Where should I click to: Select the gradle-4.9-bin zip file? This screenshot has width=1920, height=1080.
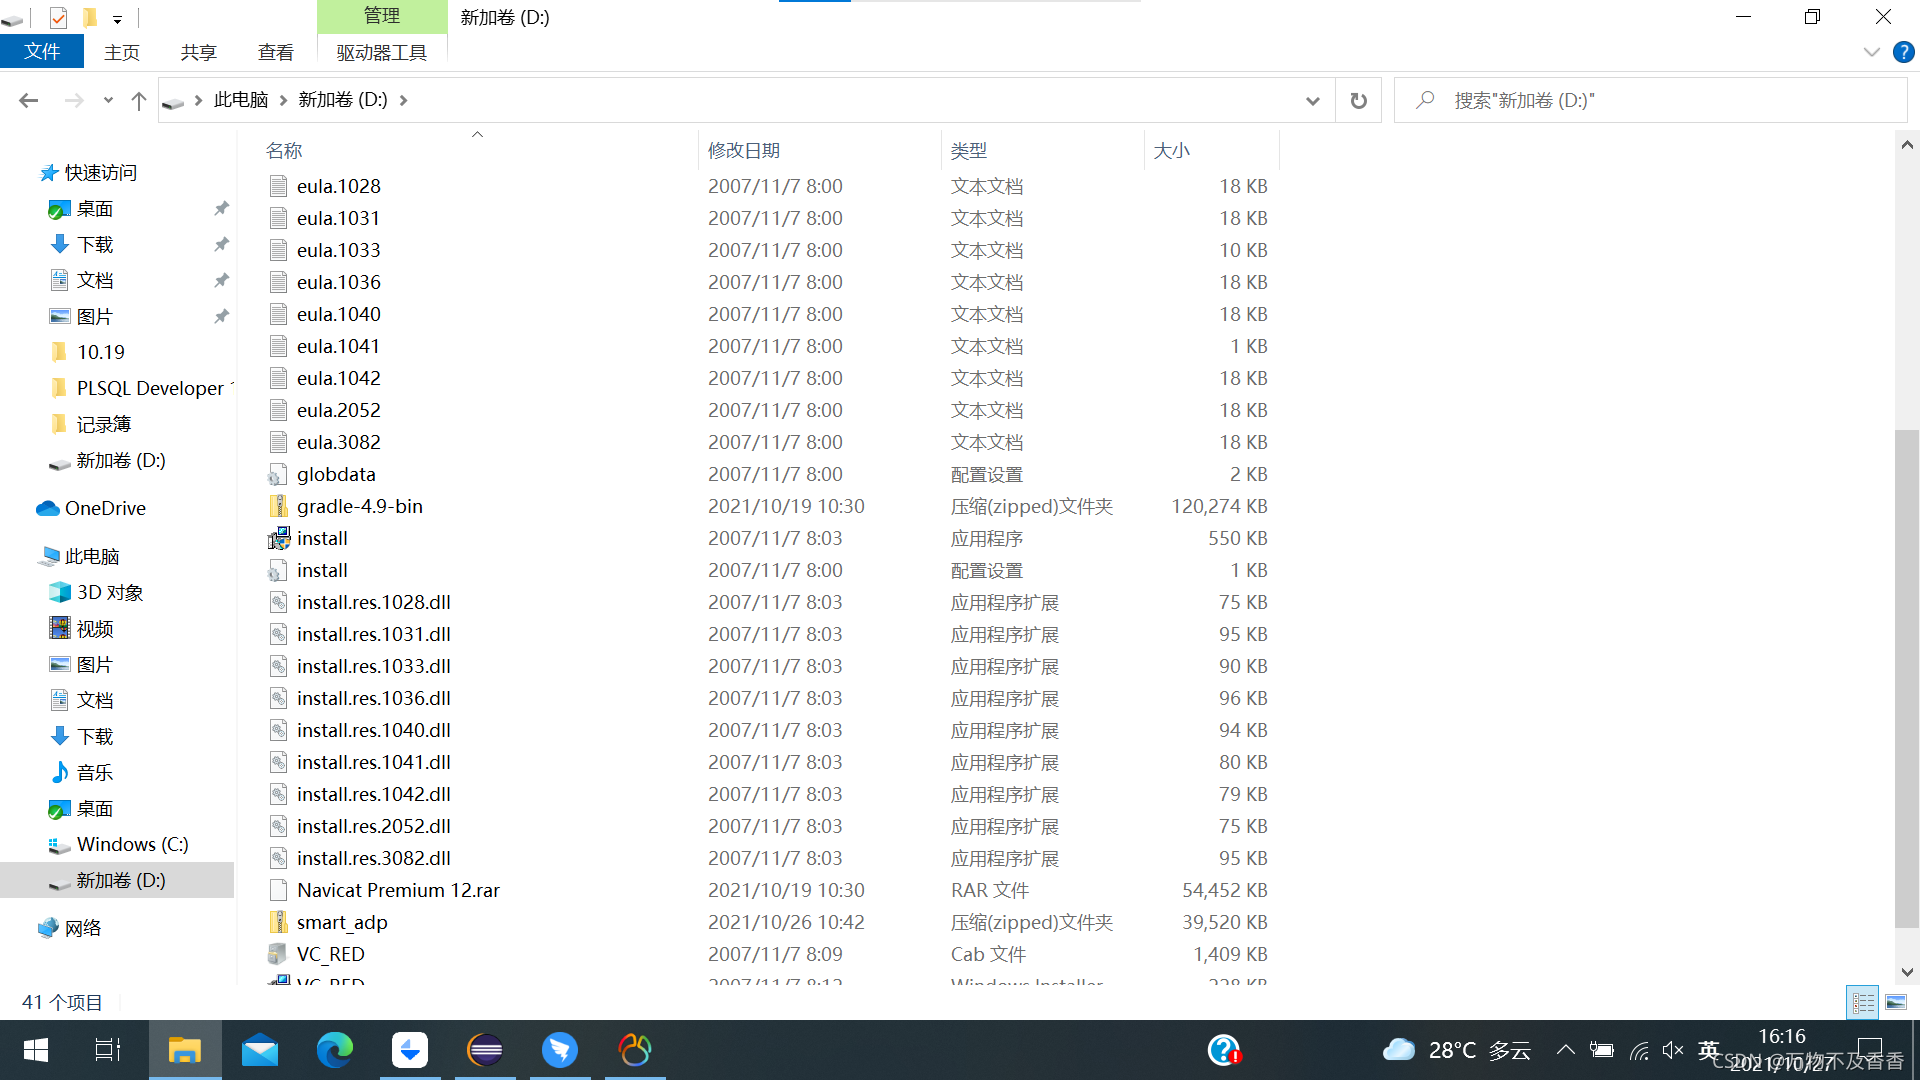(x=359, y=507)
